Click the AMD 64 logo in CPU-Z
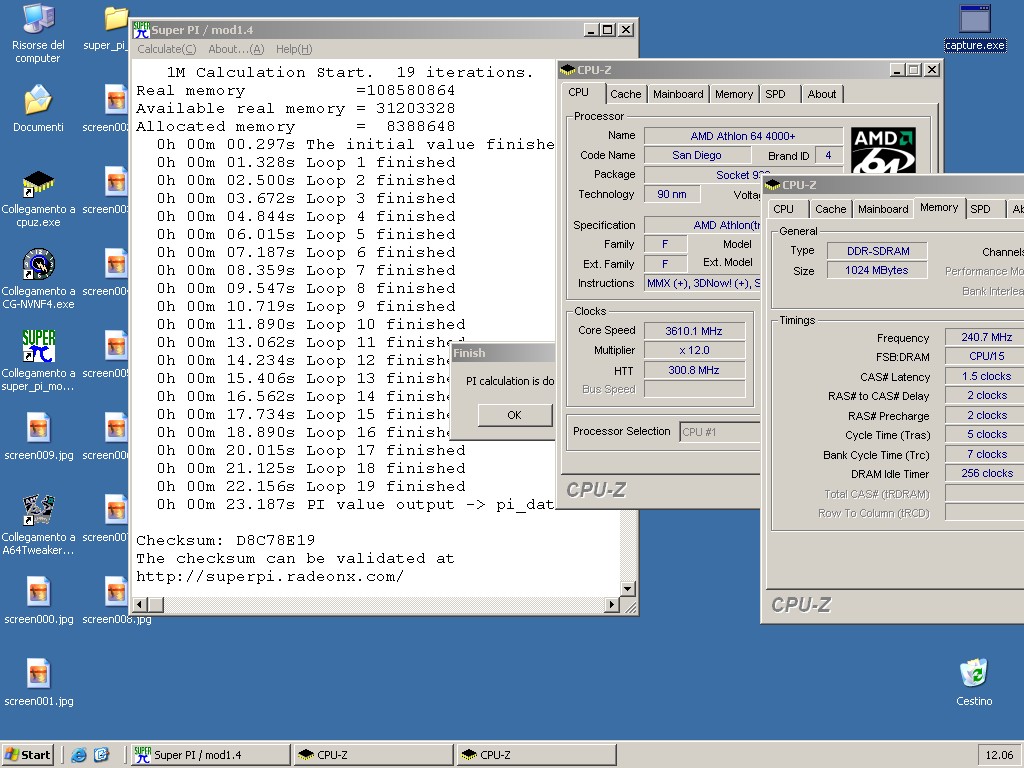 [x=884, y=150]
